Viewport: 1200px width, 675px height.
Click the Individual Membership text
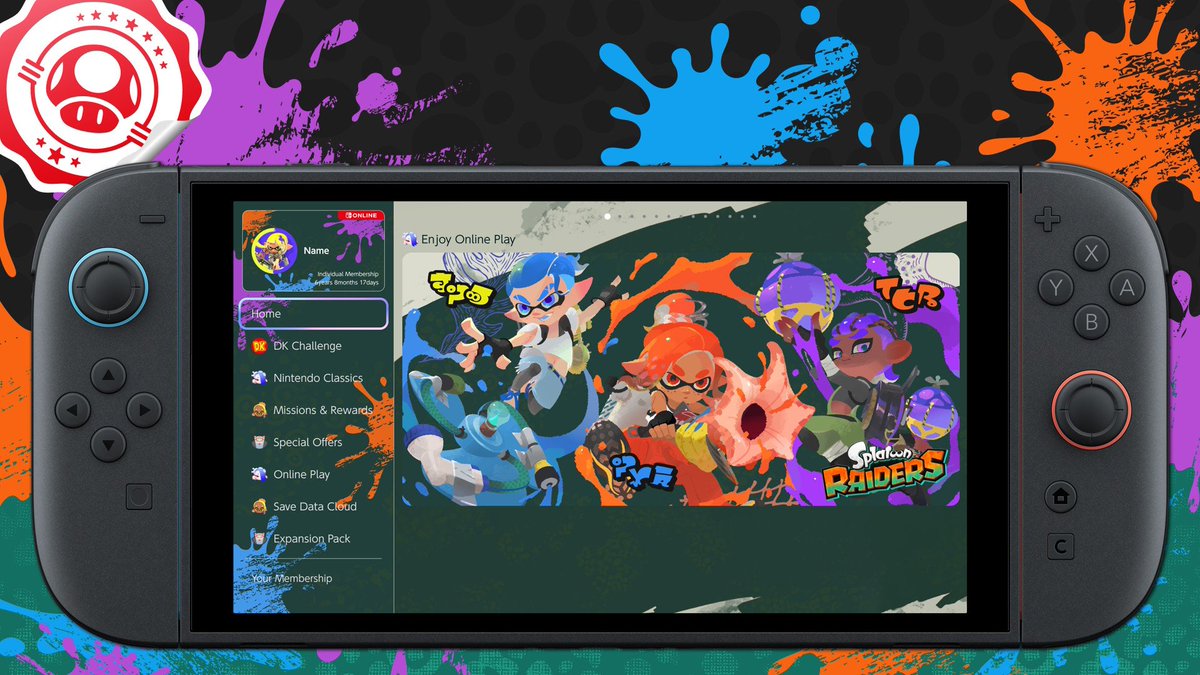point(348,274)
